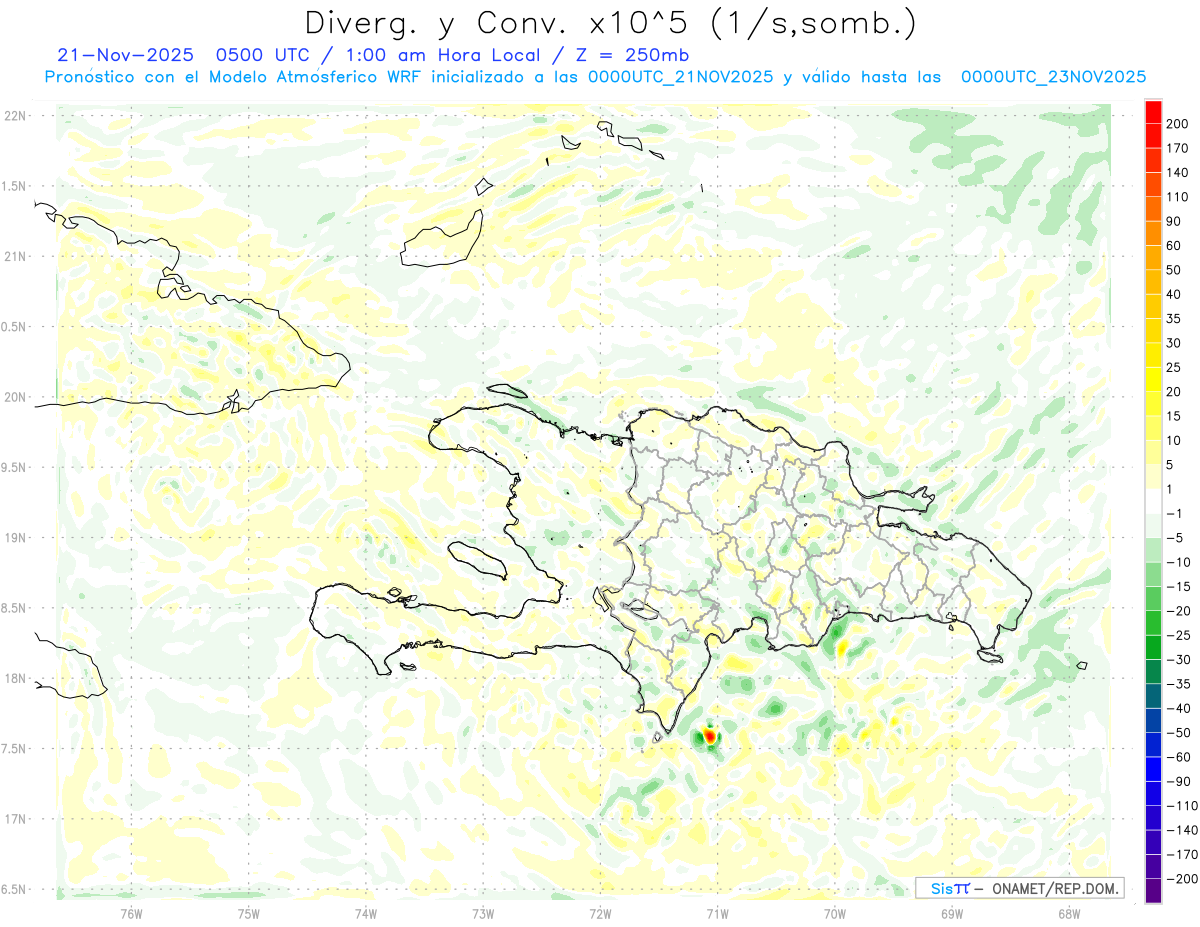The height and width of the screenshot is (927, 1200).
Task: Click the colorbar value '-10'
Action: coord(1178,562)
